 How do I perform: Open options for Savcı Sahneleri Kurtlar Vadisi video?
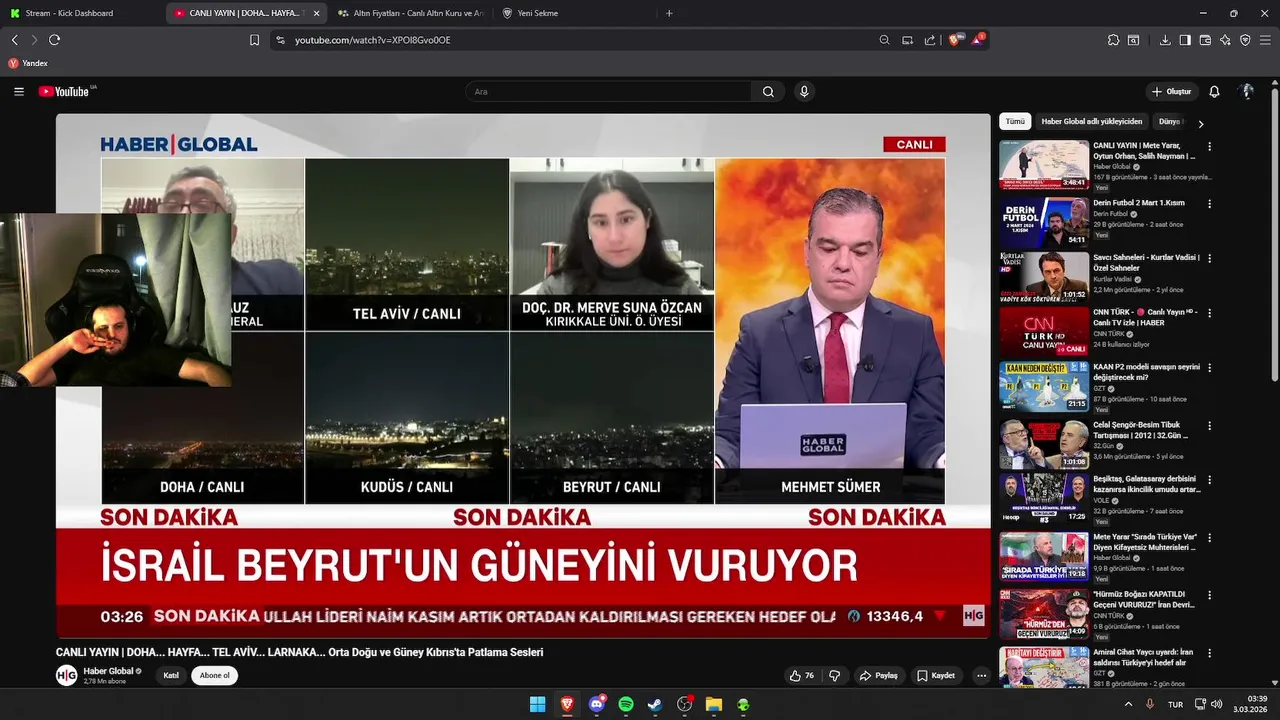1209,258
